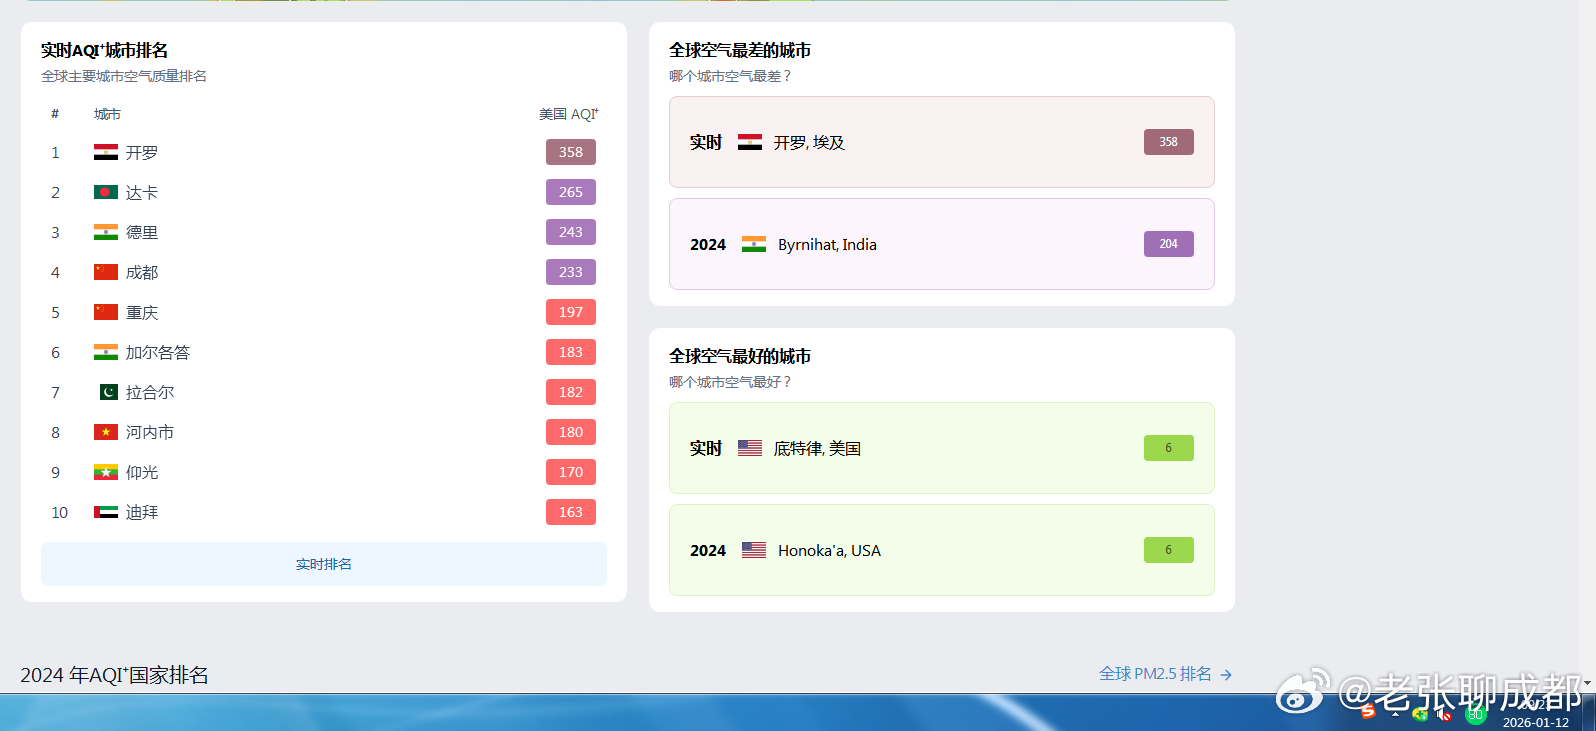
Task: Click the US flag in the Honoka'a card
Action: (x=754, y=550)
